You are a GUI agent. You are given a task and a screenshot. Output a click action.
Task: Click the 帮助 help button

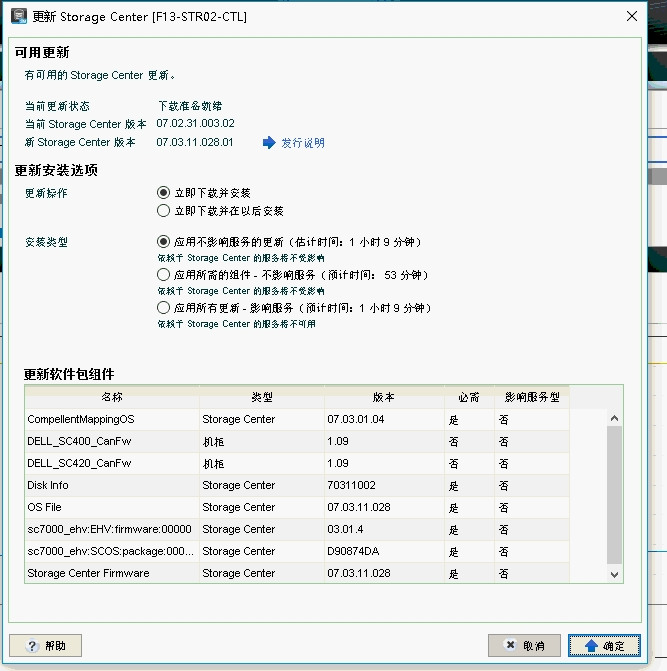click(x=45, y=645)
